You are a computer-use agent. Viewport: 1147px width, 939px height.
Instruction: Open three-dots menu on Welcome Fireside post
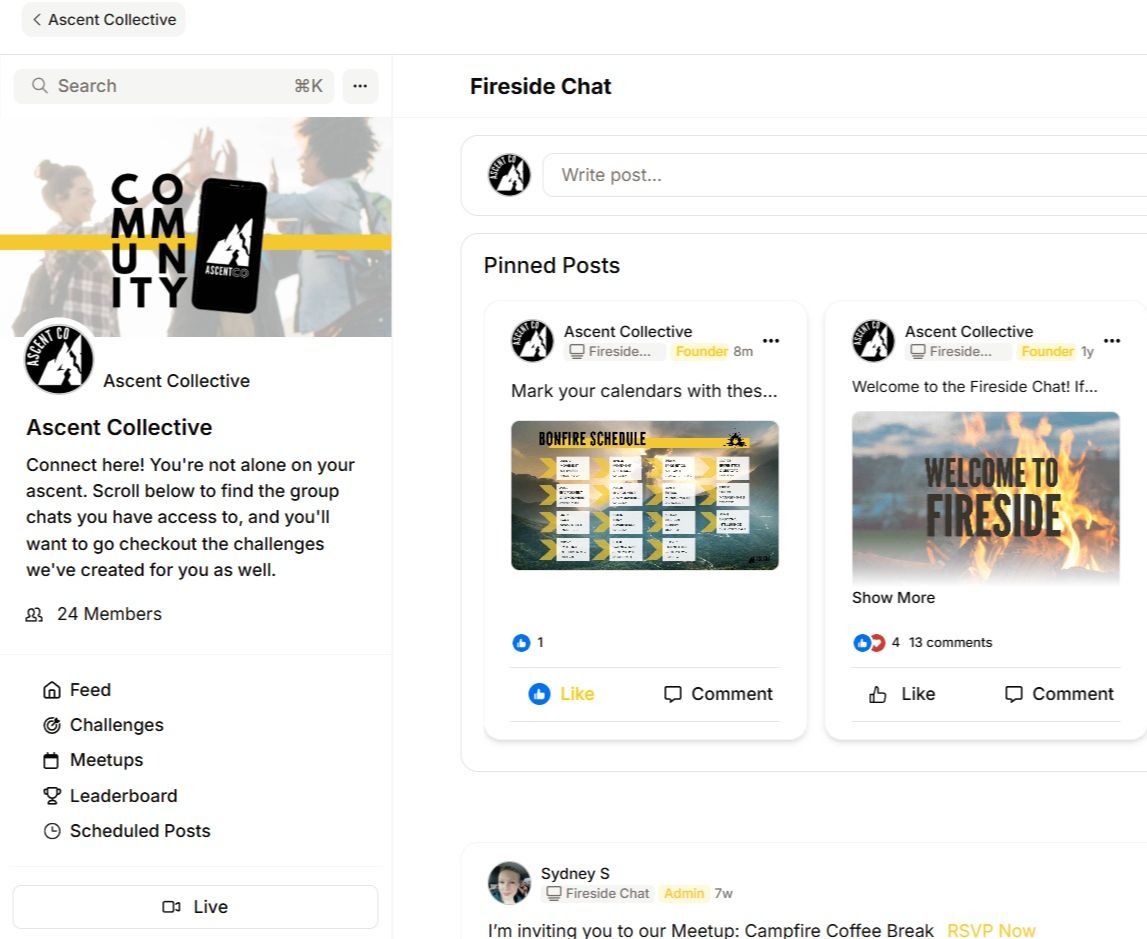click(x=1112, y=341)
